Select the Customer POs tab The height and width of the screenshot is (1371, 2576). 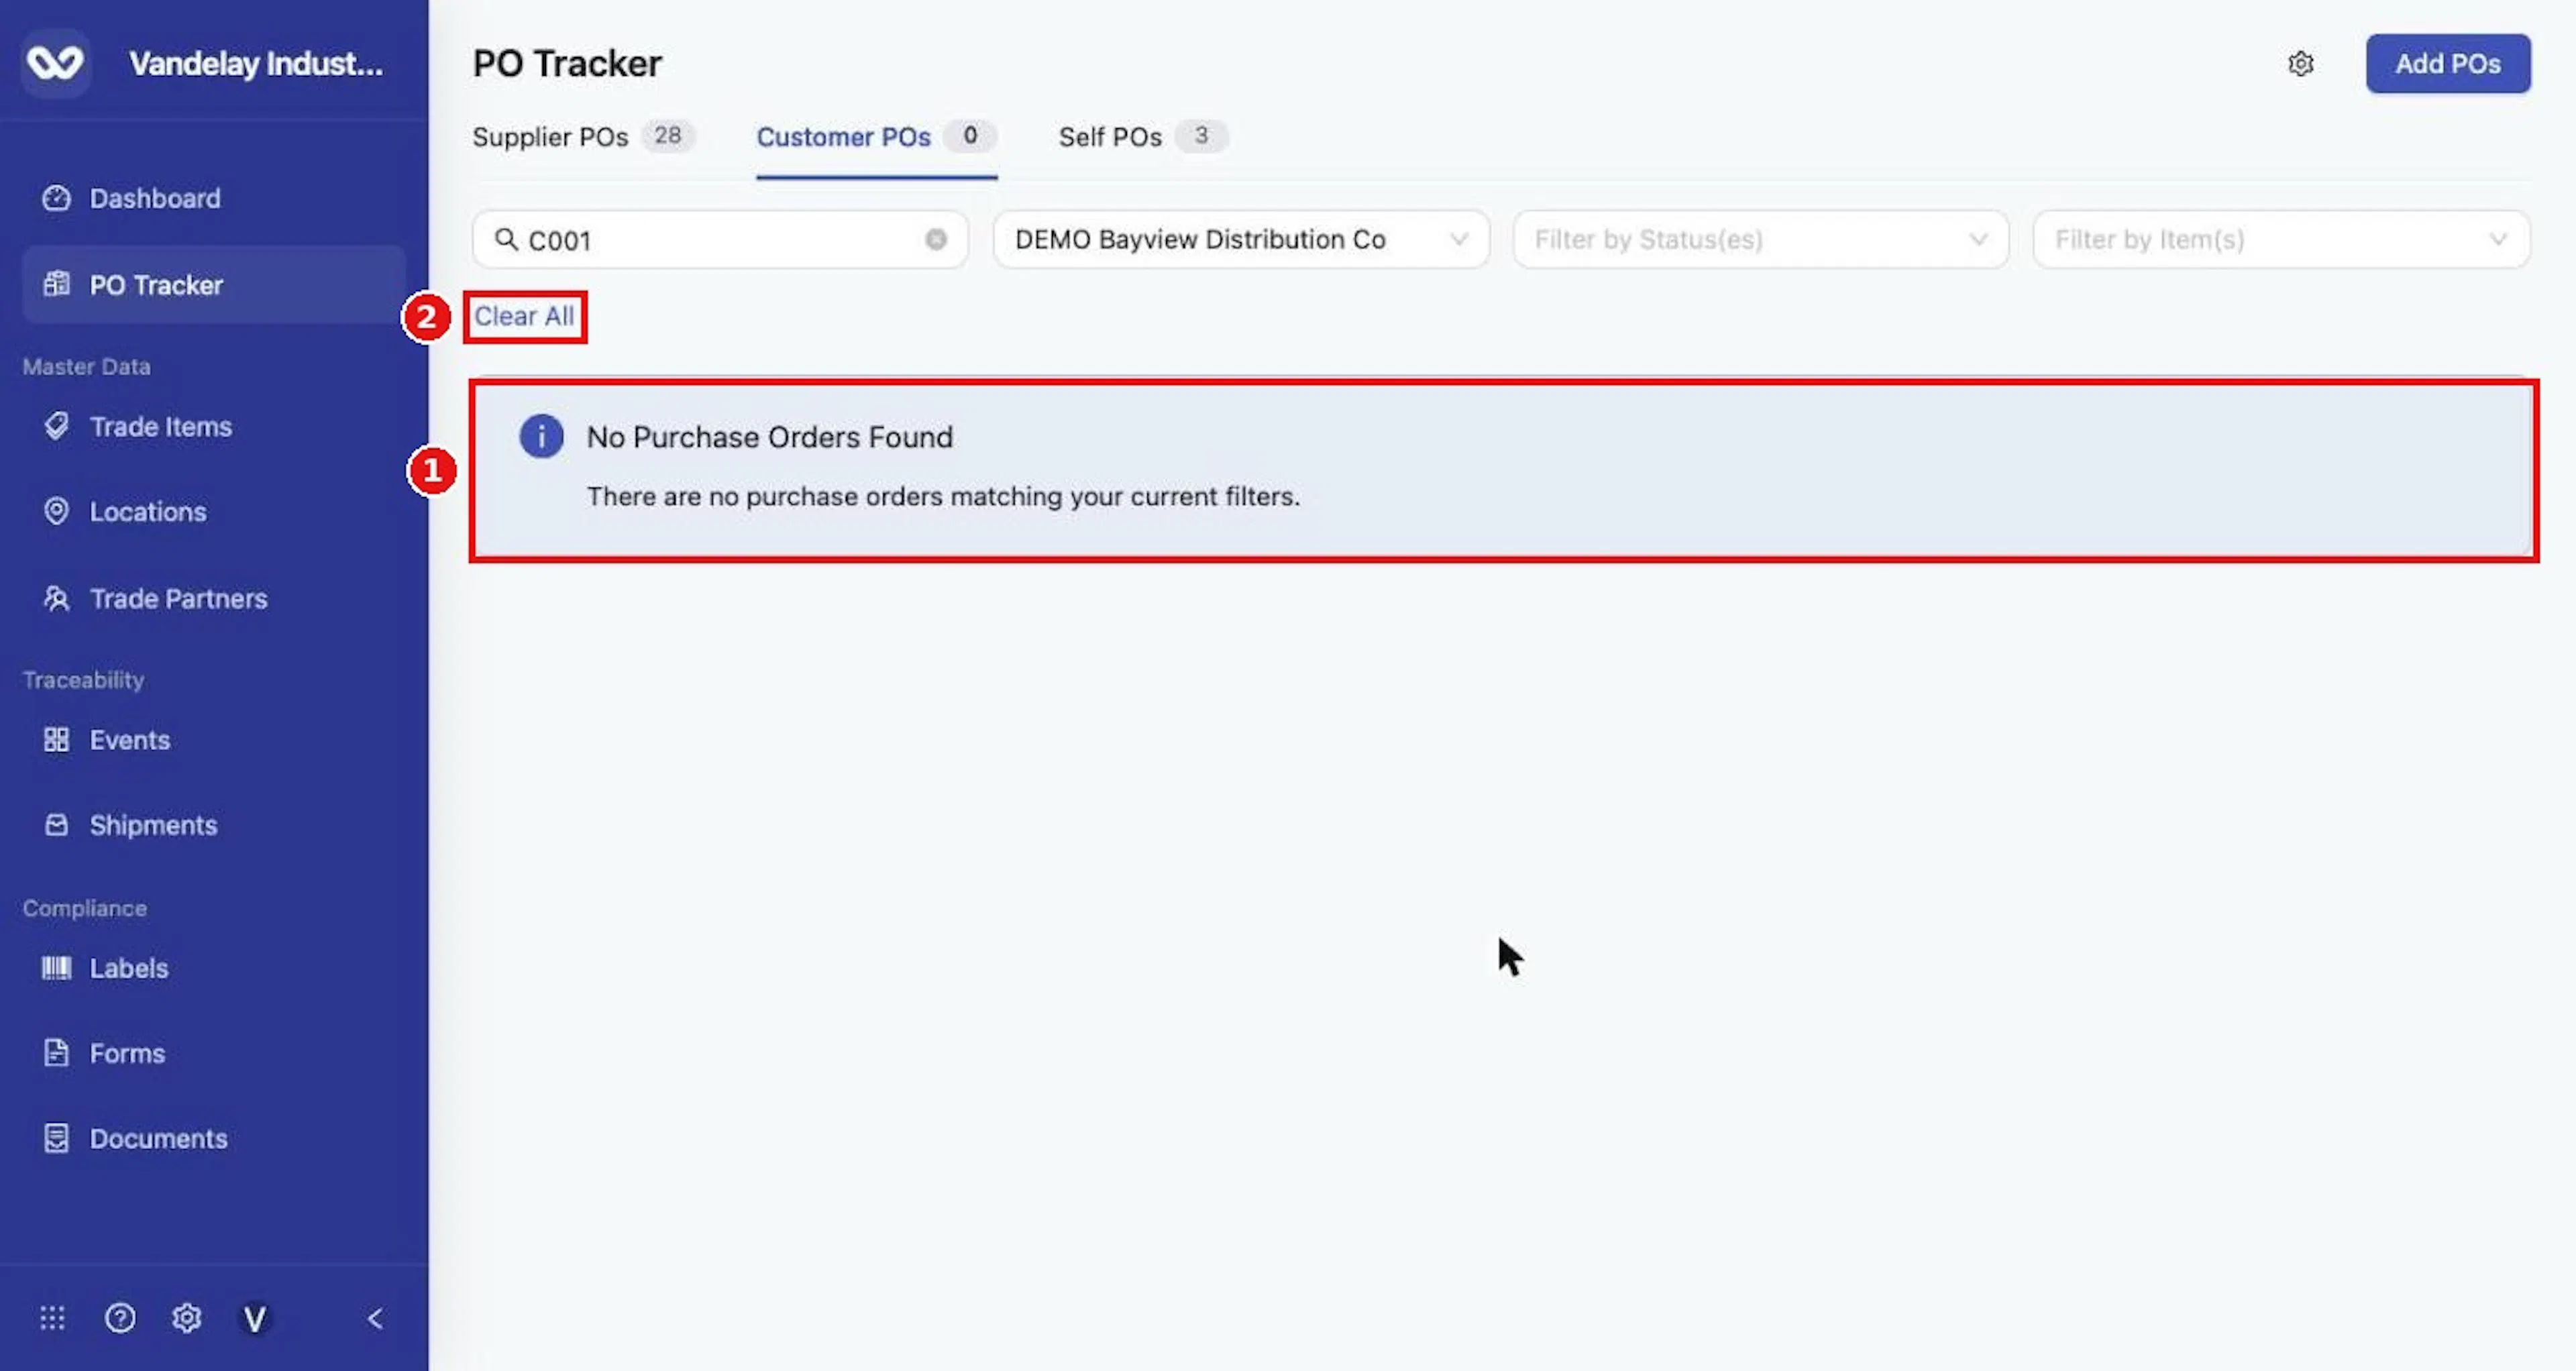click(x=876, y=136)
